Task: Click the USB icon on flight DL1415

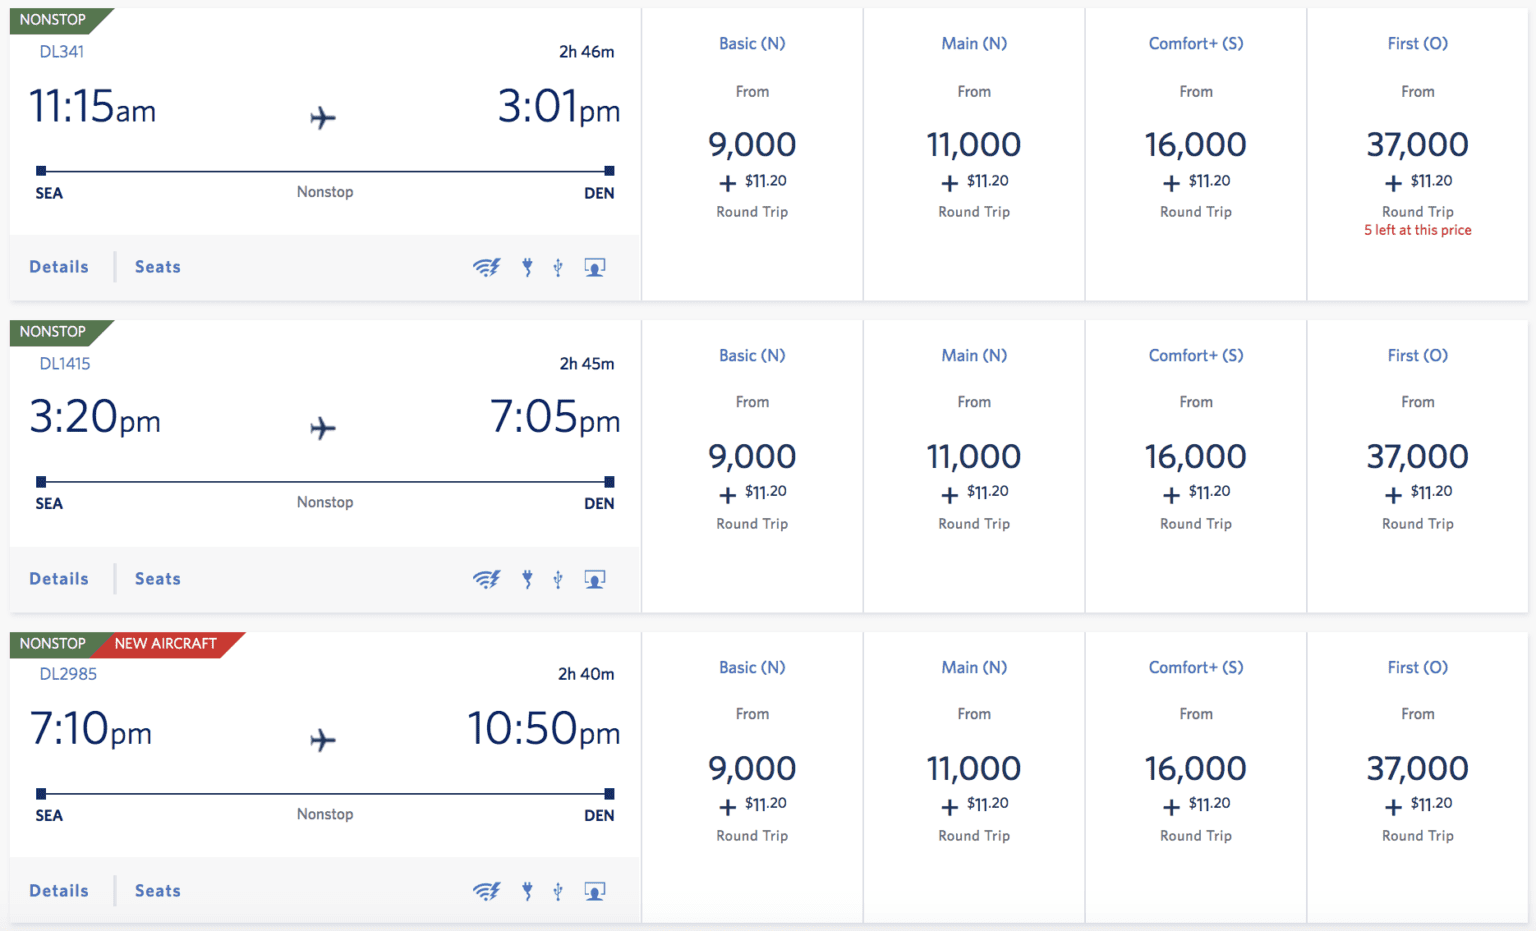Action: pos(557,579)
